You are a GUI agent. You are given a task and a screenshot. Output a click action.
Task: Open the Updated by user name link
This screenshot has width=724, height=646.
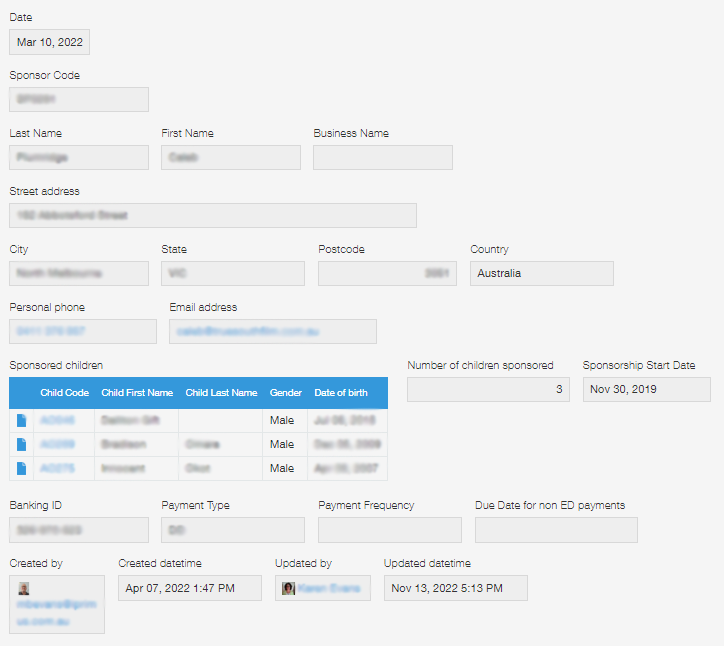(330, 588)
